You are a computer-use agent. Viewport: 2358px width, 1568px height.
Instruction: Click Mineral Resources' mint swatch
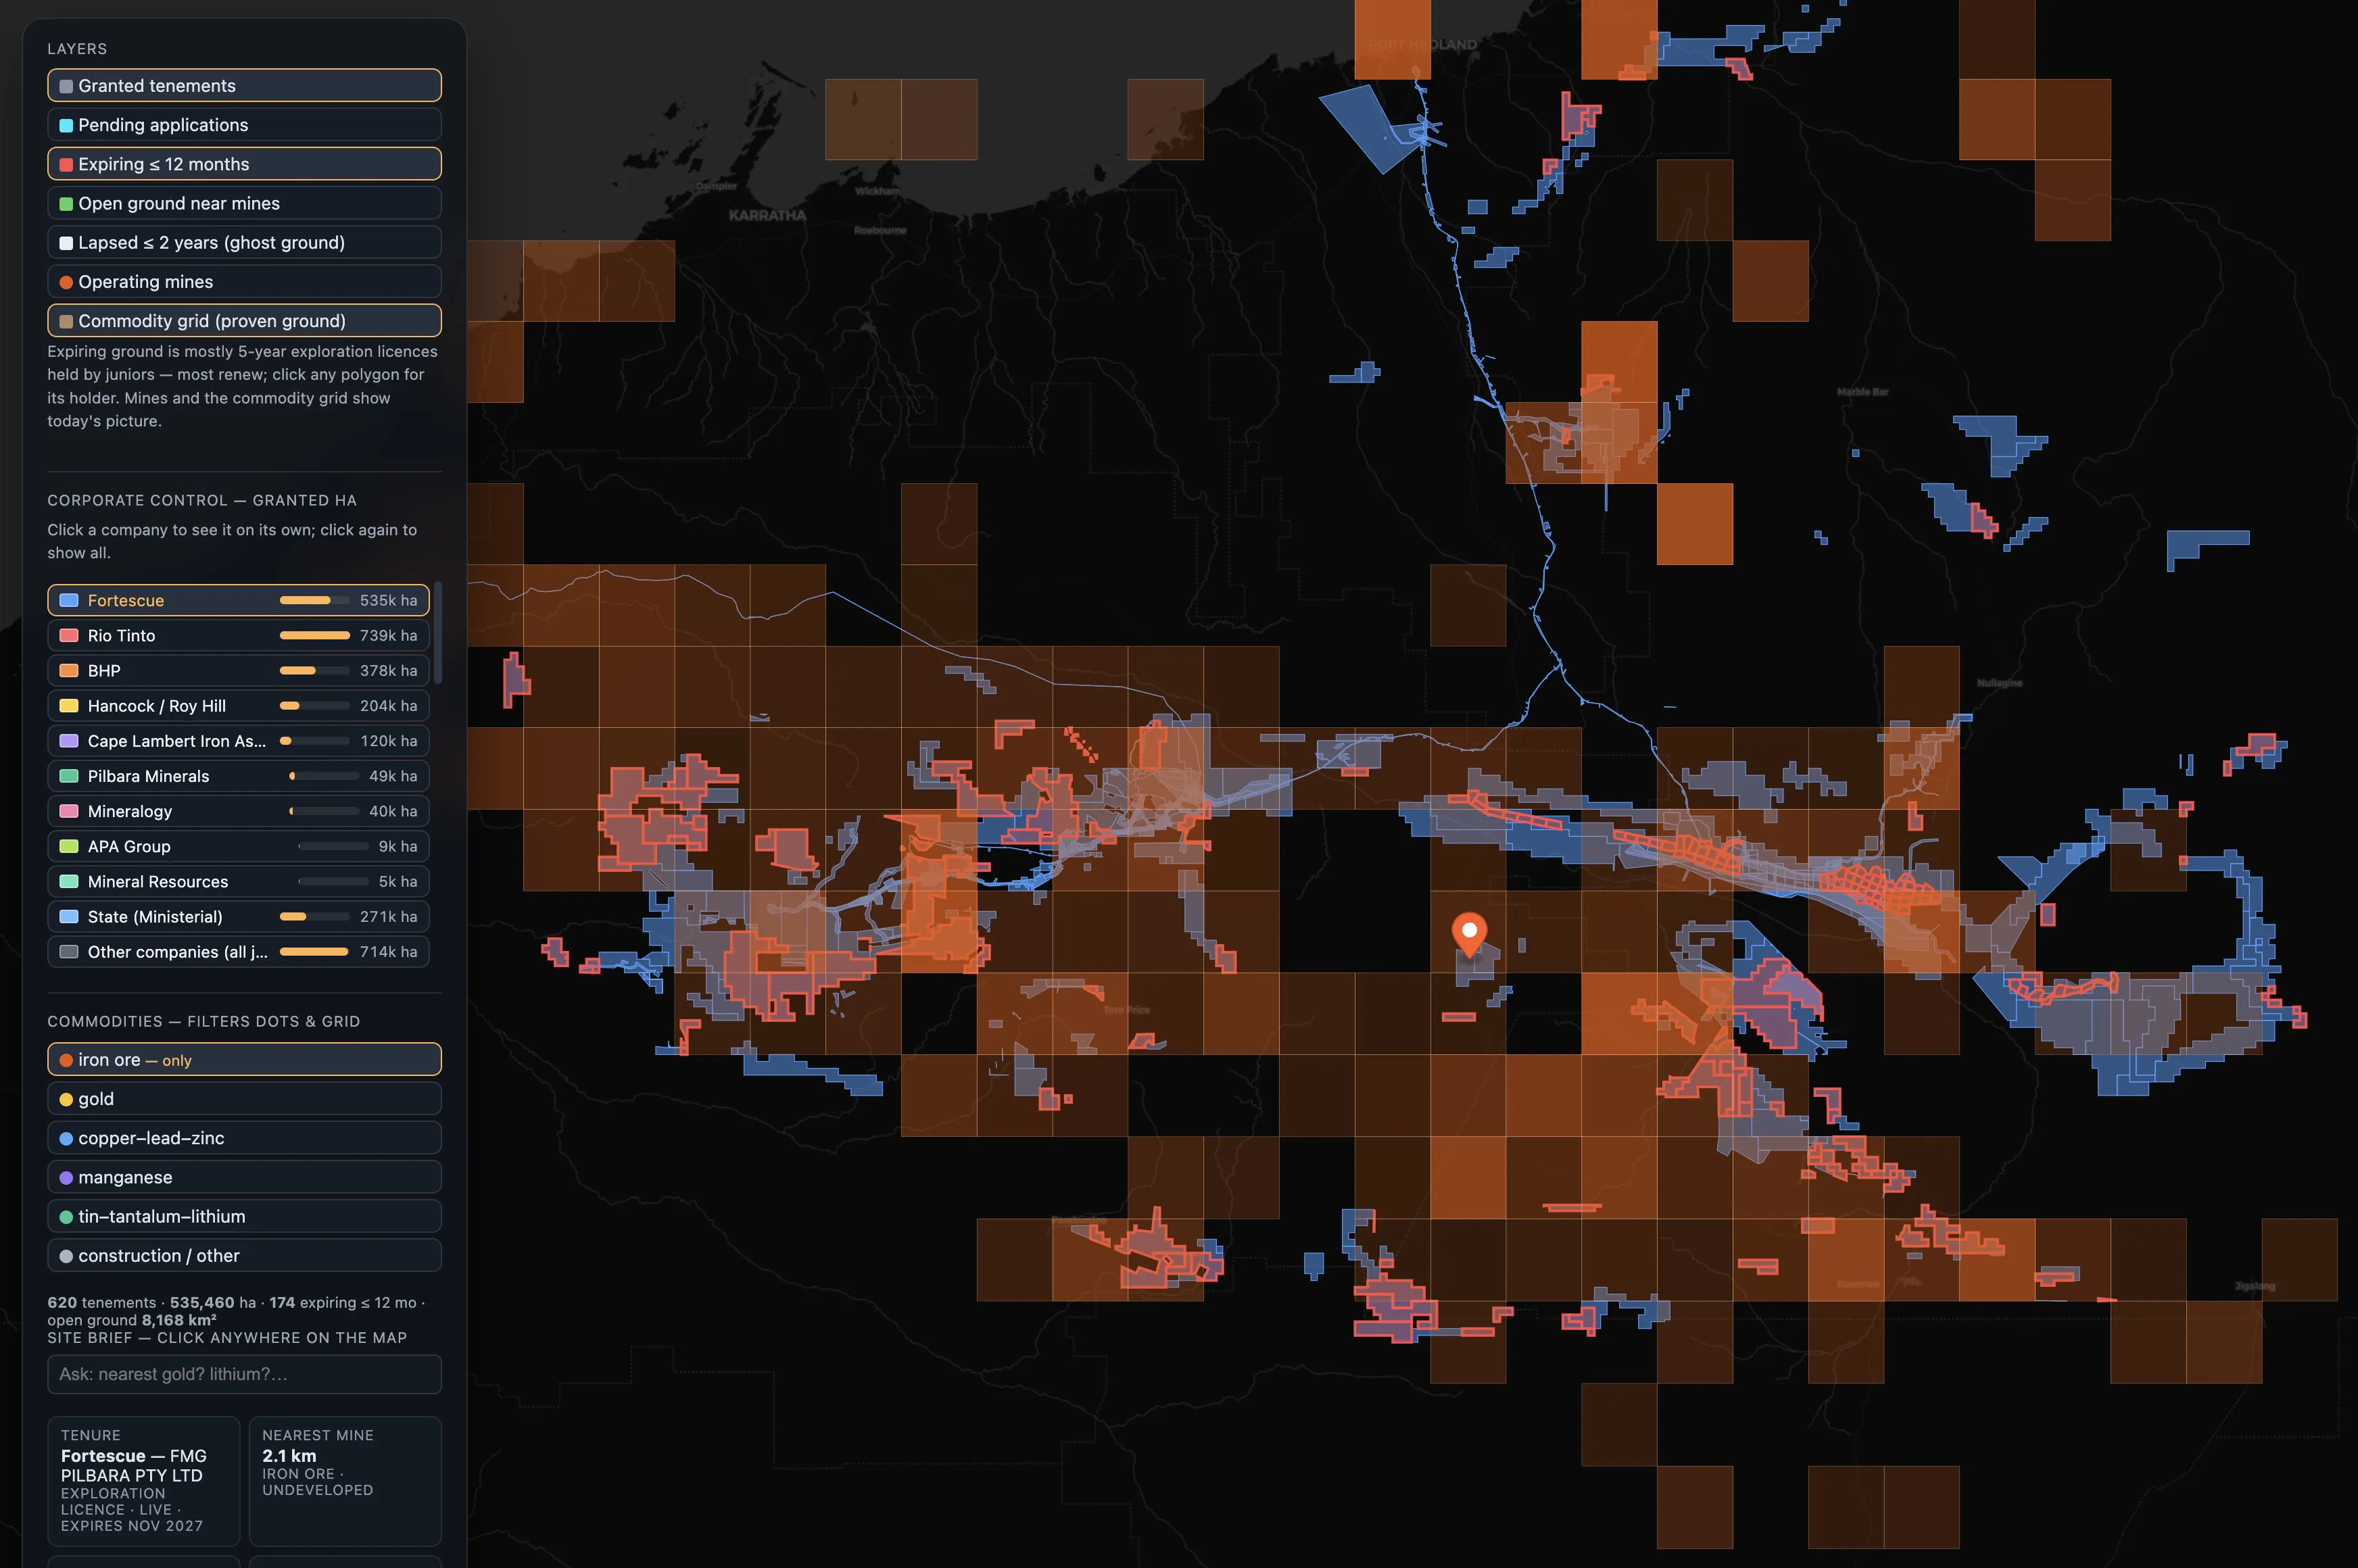69,881
